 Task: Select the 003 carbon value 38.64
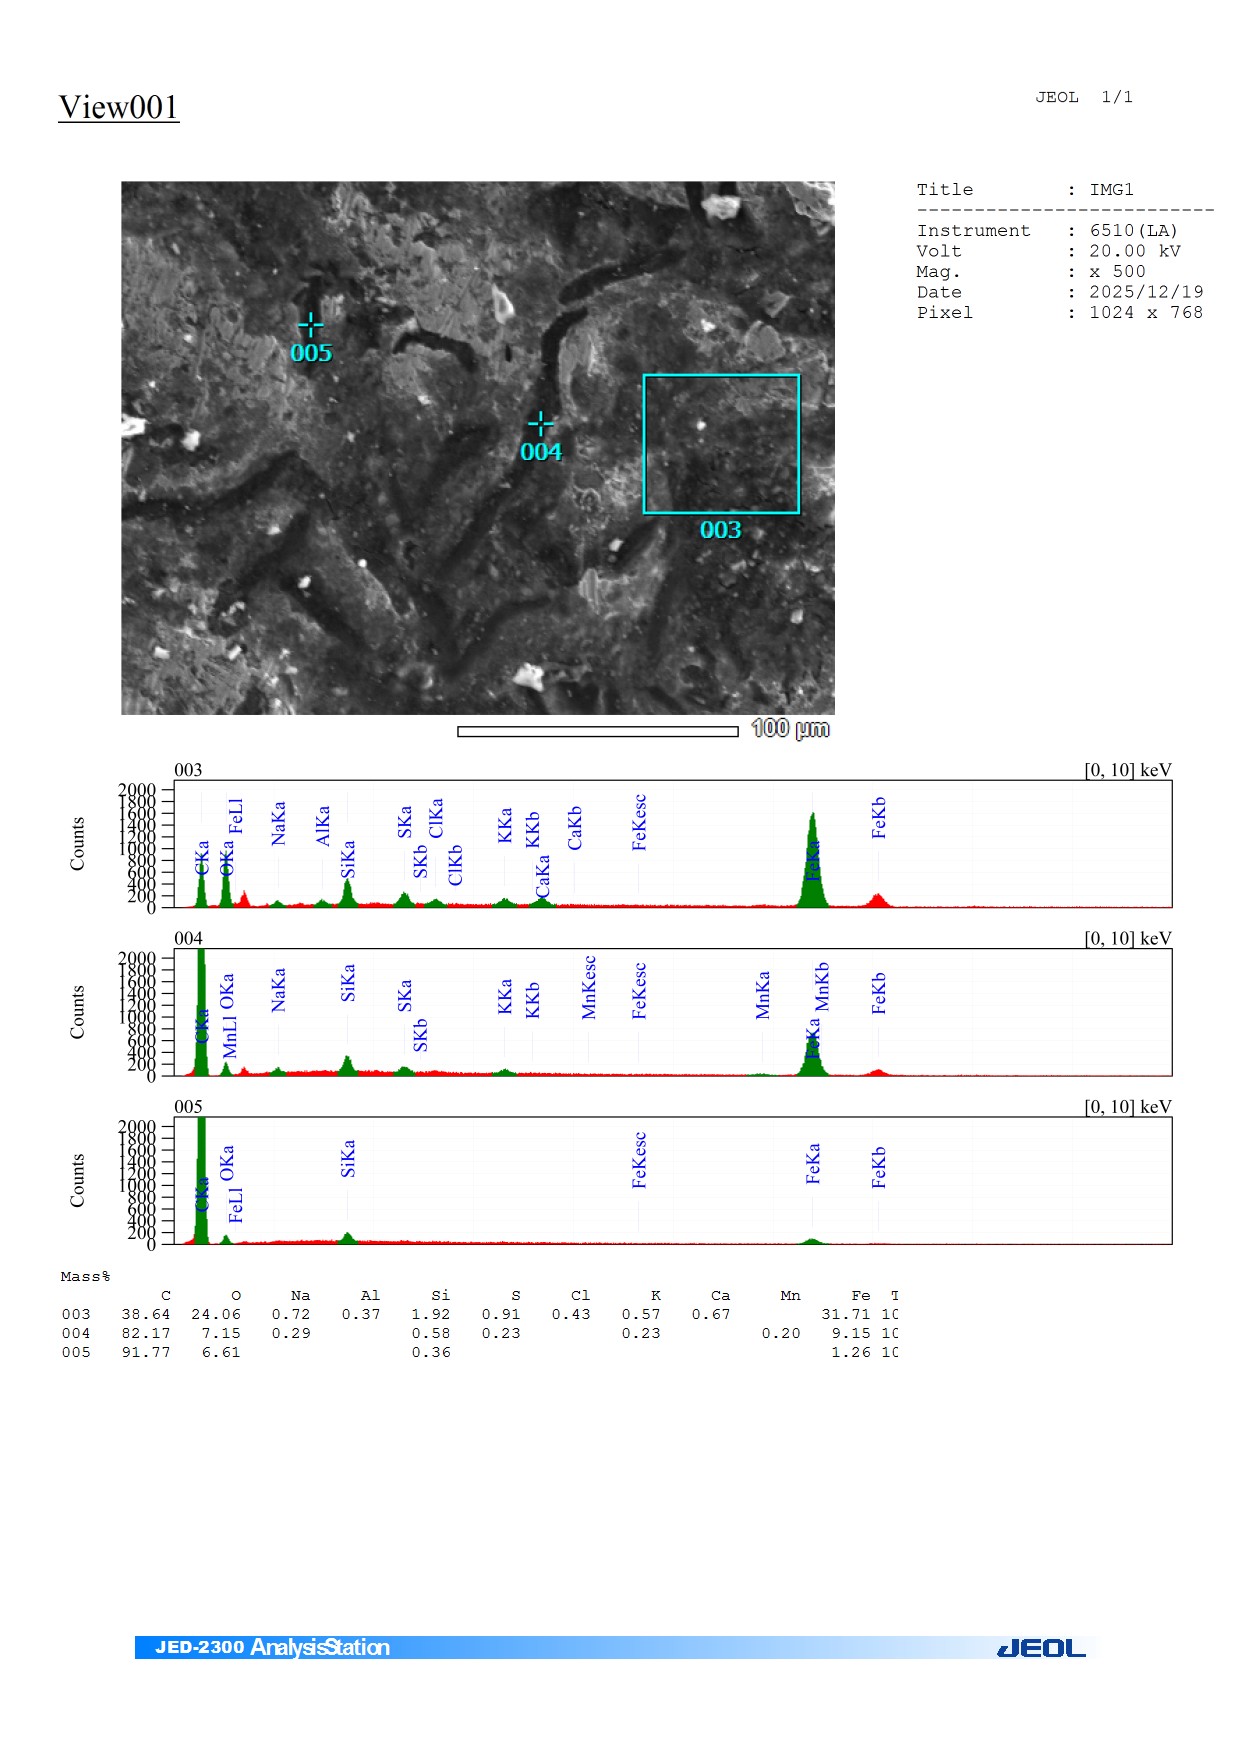[146, 1315]
